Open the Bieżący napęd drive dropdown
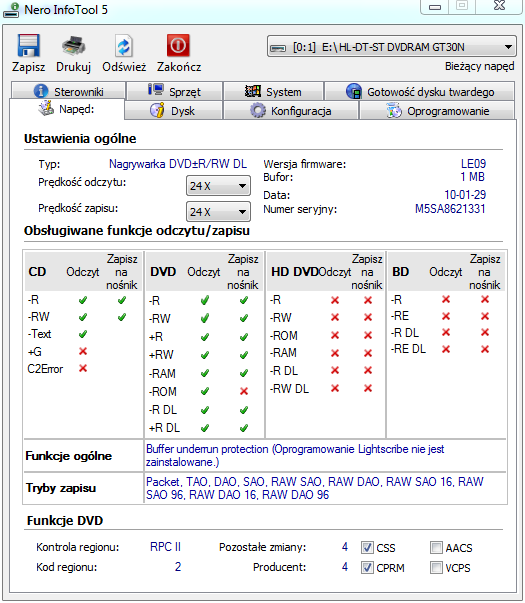This screenshot has height=603, width=525. 392,47
